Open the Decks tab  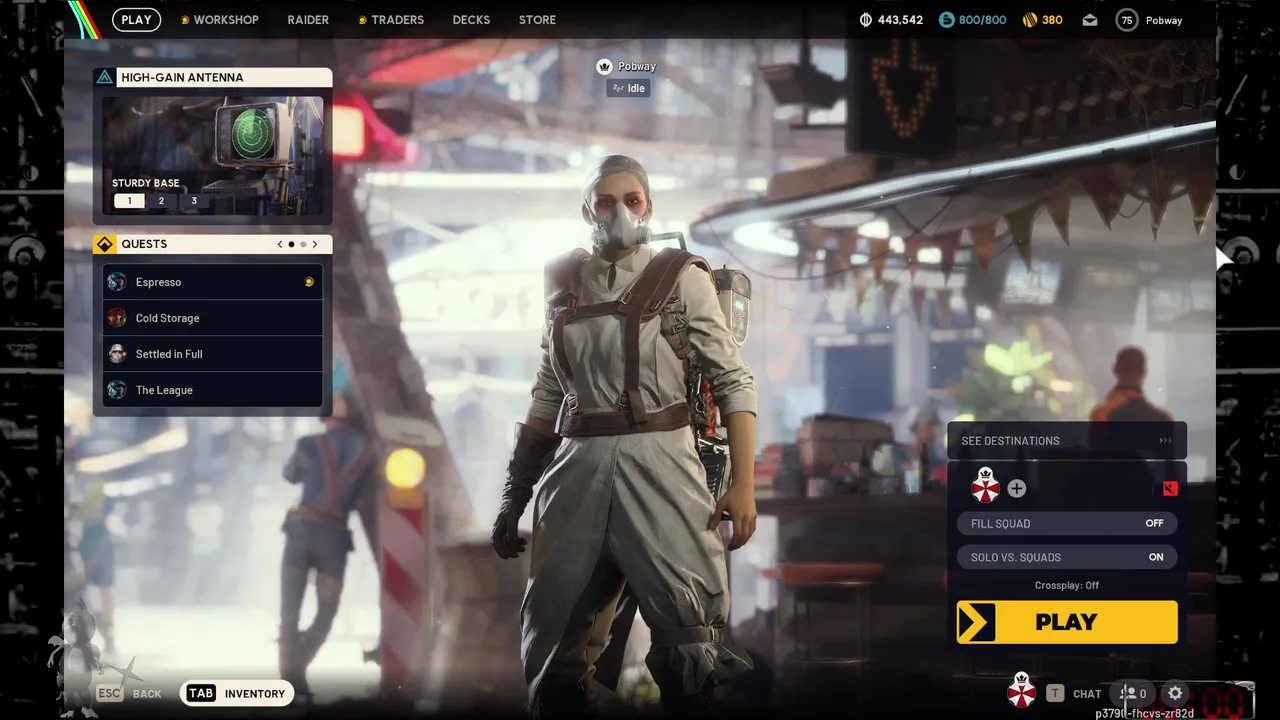(471, 20)
